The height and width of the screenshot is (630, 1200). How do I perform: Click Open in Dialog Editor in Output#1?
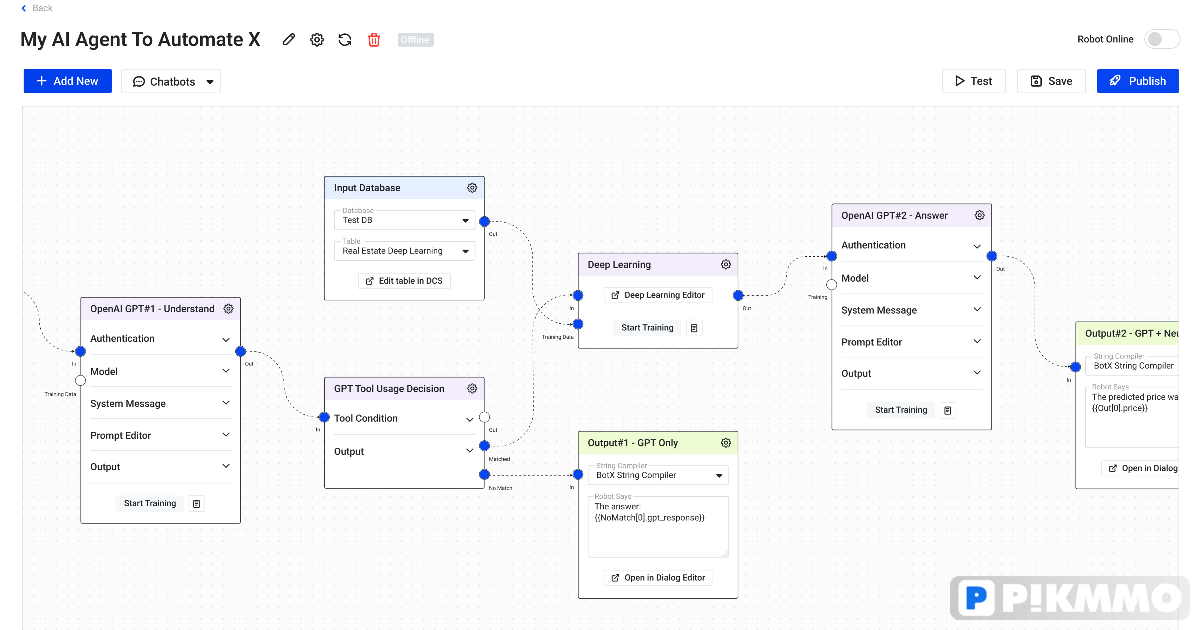tap(658, 578)
